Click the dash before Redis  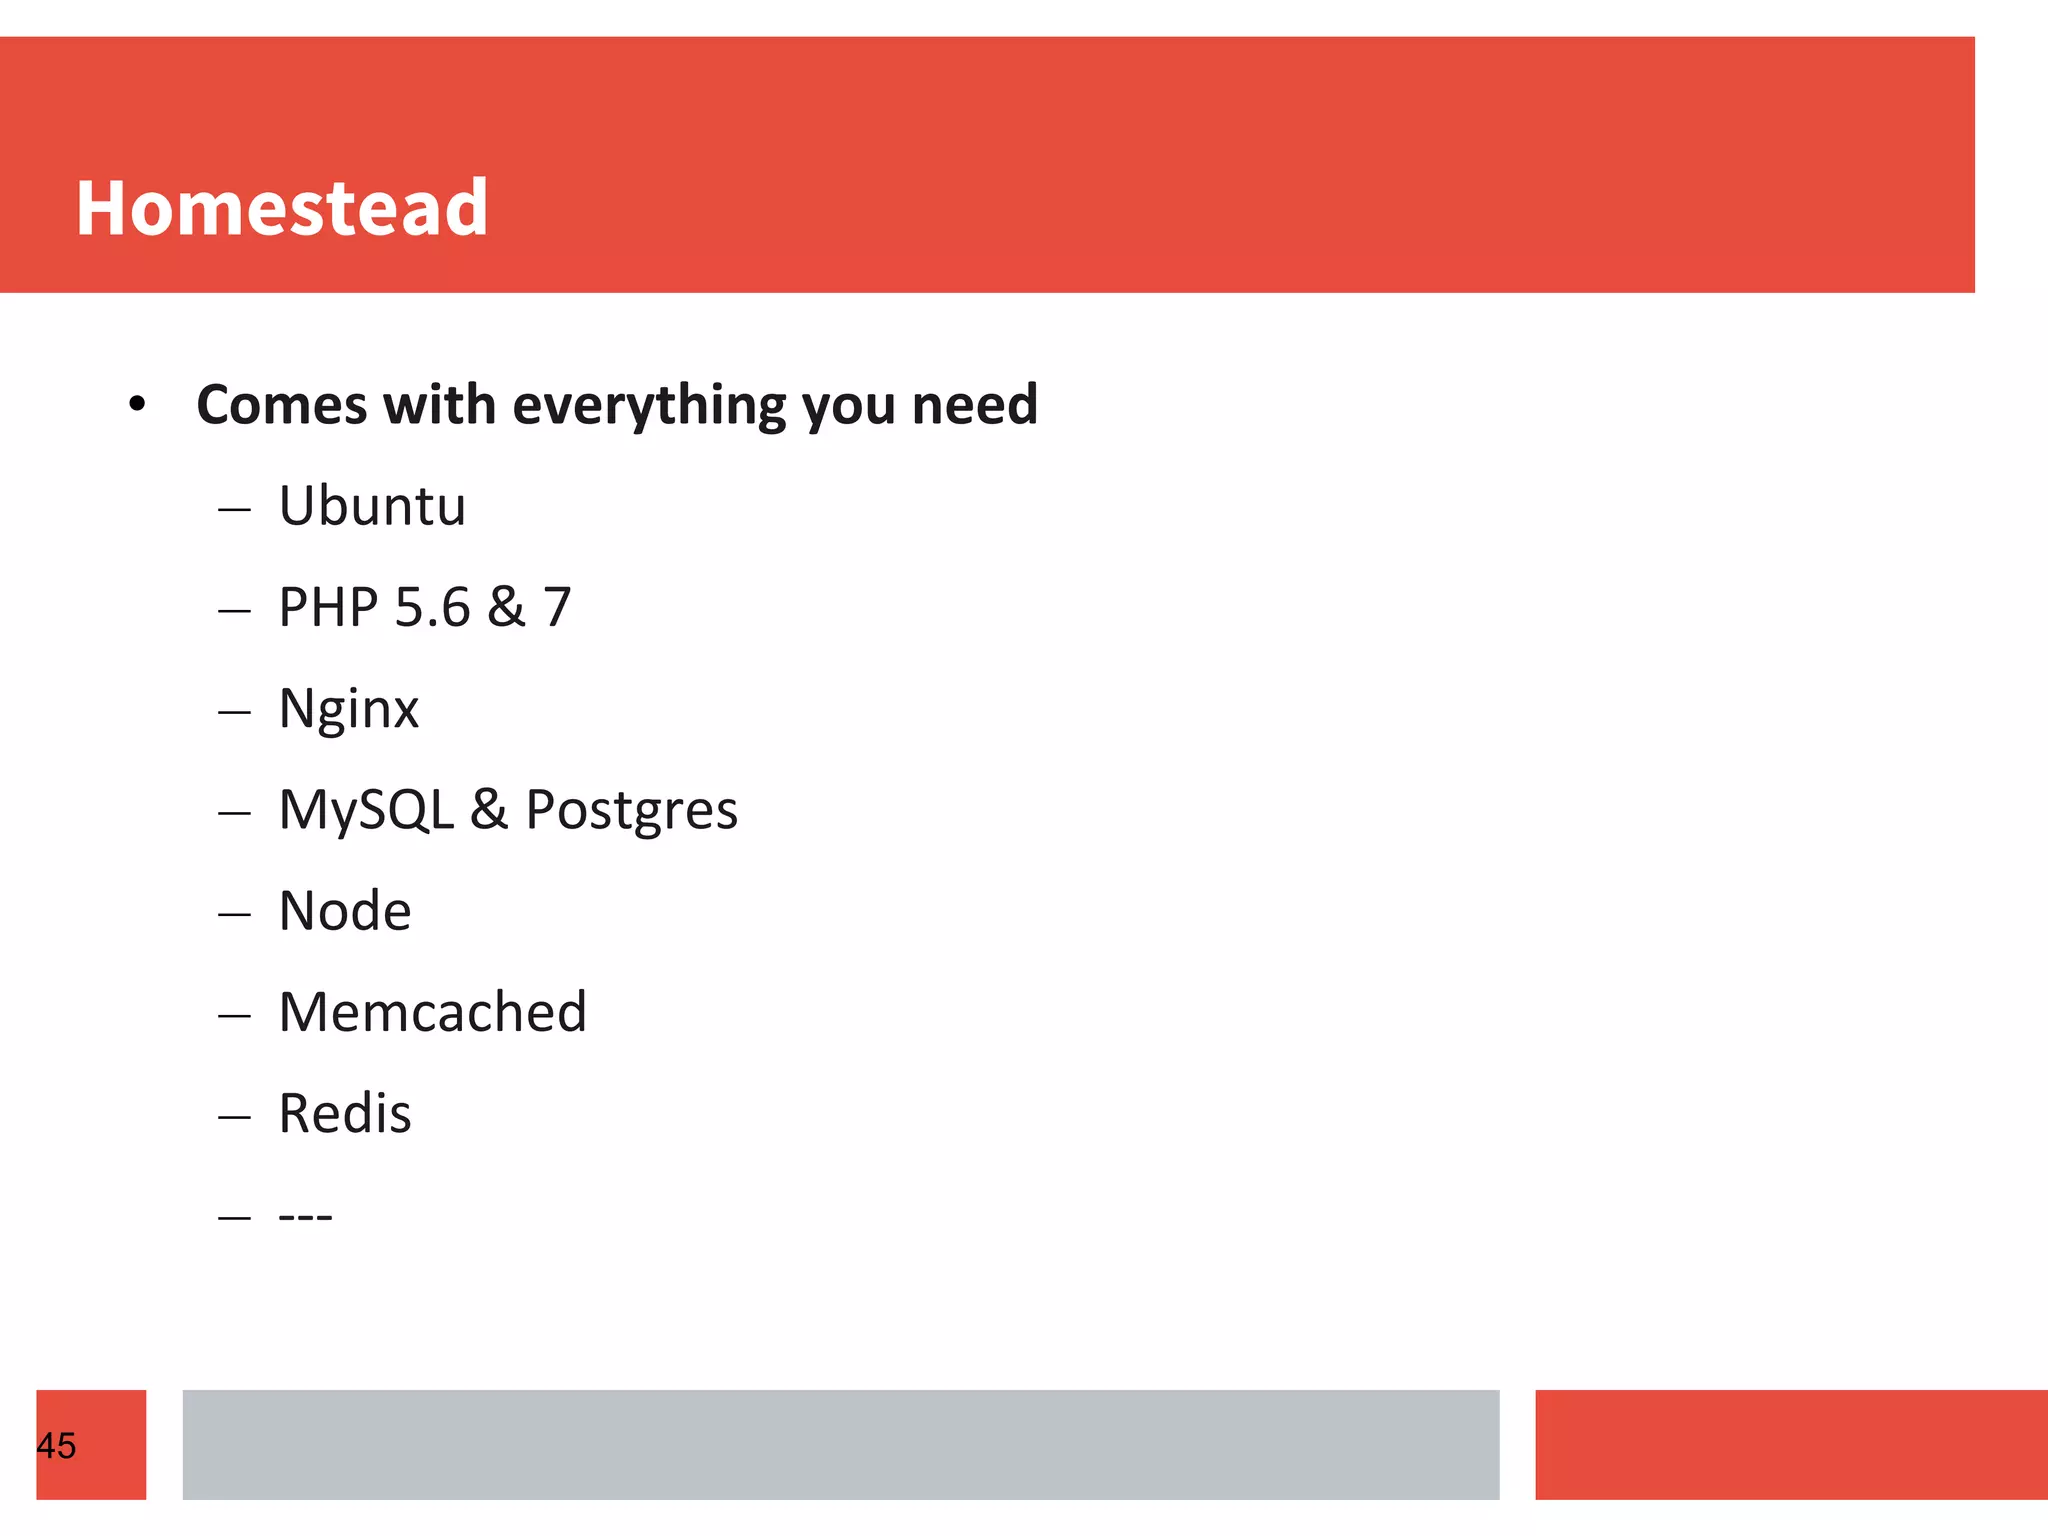click(234, 1117)
